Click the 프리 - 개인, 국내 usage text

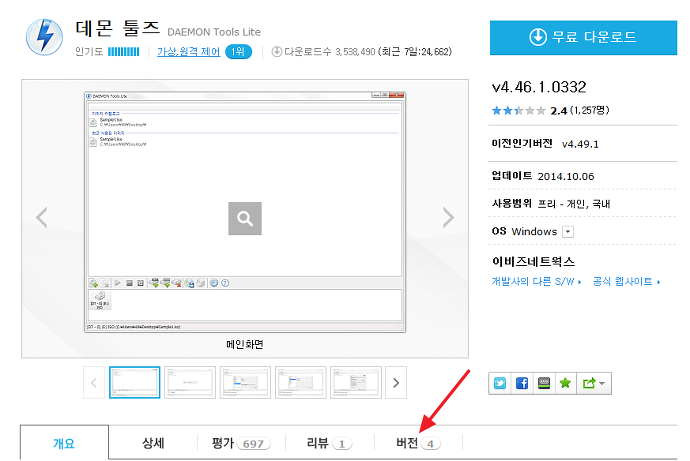(574, 204)
